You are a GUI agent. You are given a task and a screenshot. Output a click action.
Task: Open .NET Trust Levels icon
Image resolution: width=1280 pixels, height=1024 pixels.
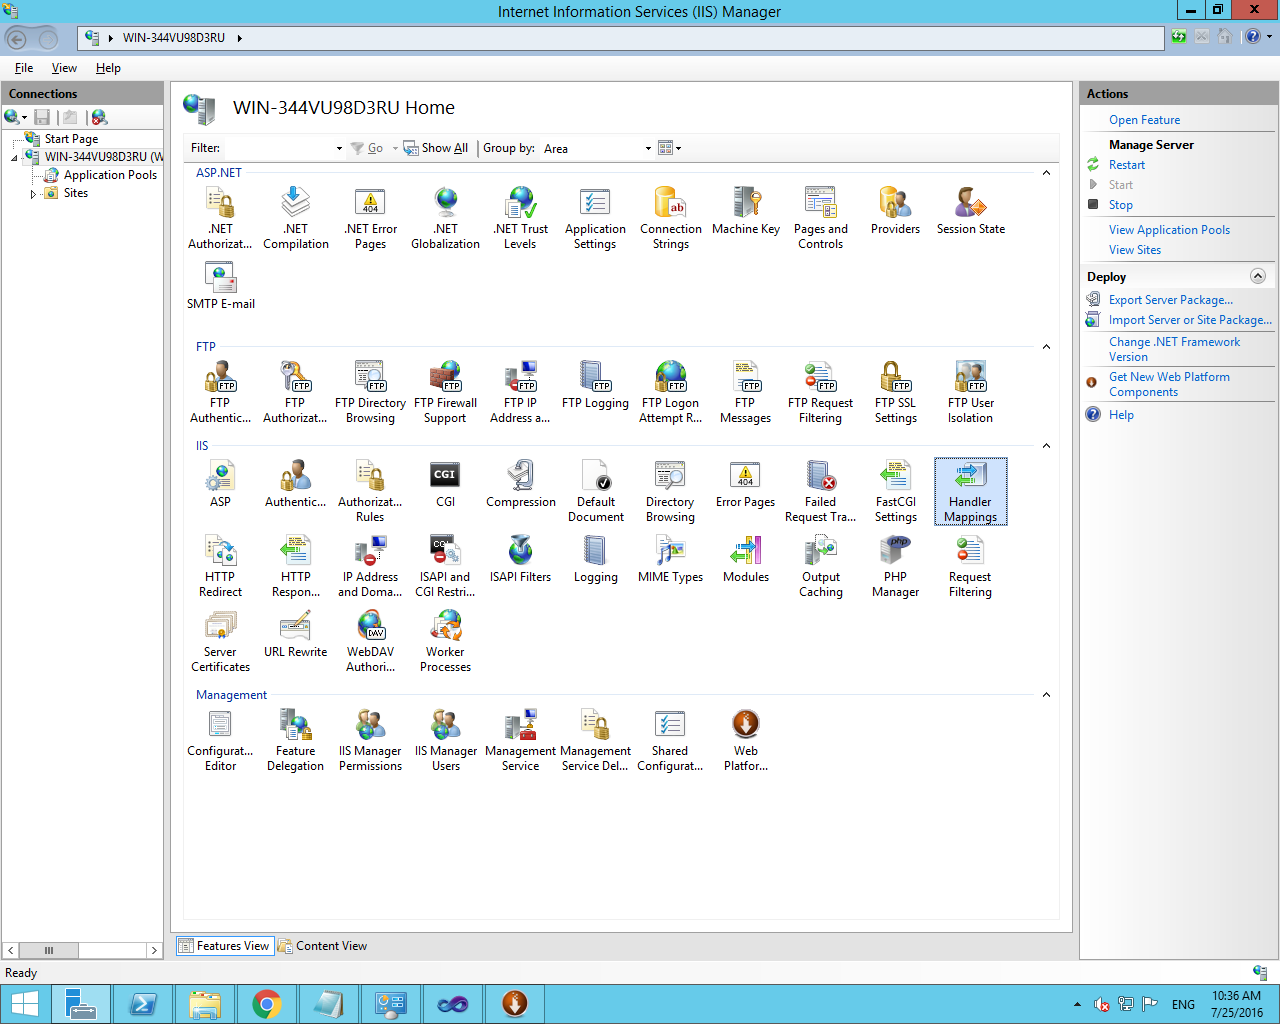coord(520,218)
